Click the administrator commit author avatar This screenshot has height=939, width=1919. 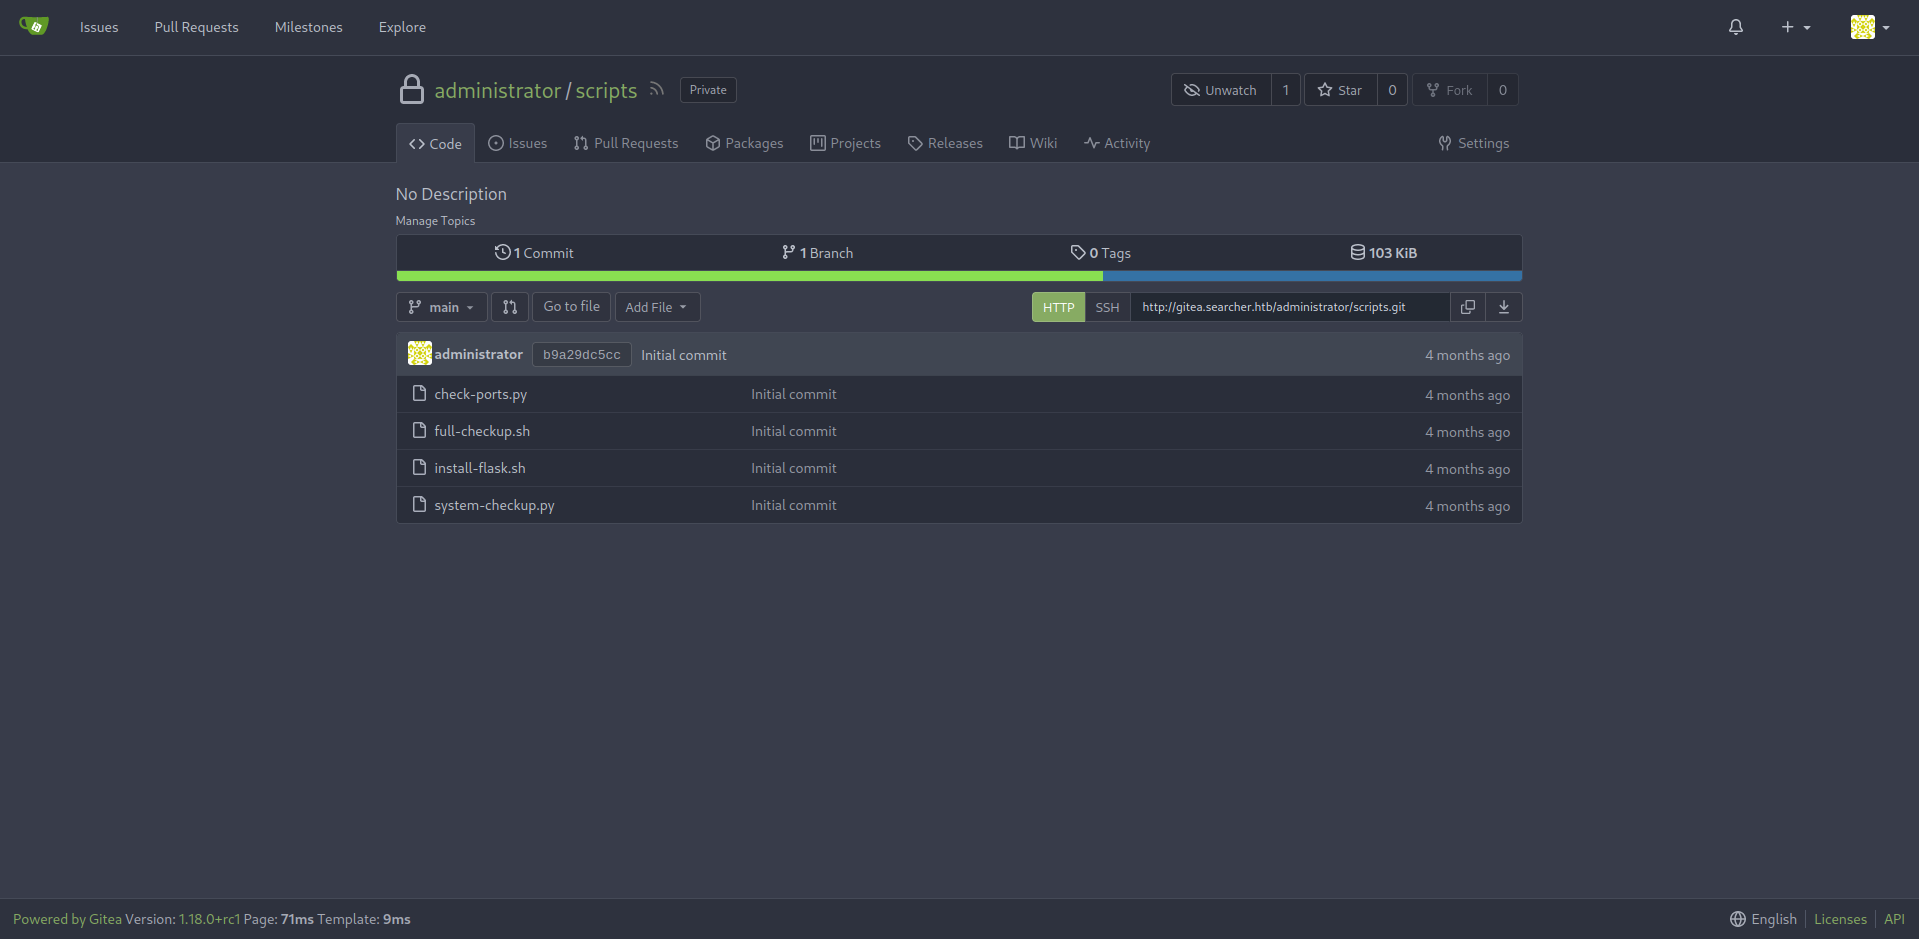click(420, 353)
